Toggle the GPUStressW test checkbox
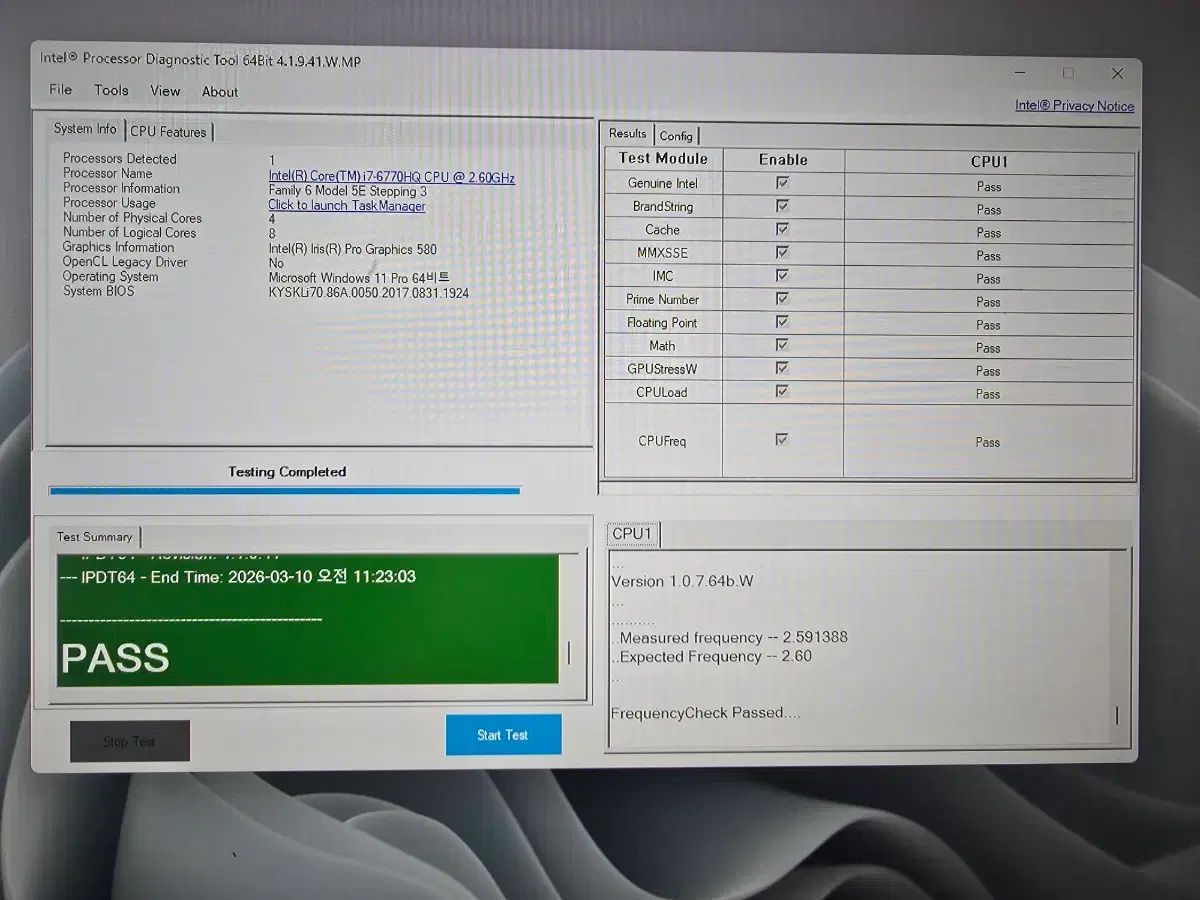The width and height of the screenshot is (1200, 900). 783,368
